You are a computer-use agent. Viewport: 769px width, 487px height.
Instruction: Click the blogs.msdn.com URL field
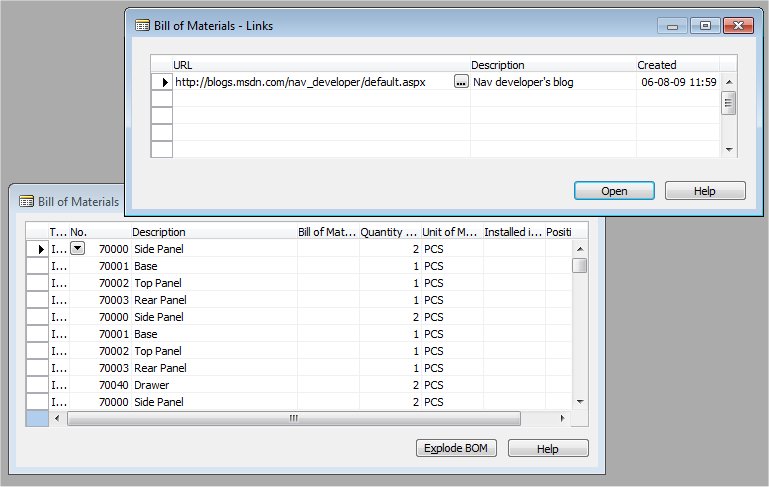pos(310,82)
